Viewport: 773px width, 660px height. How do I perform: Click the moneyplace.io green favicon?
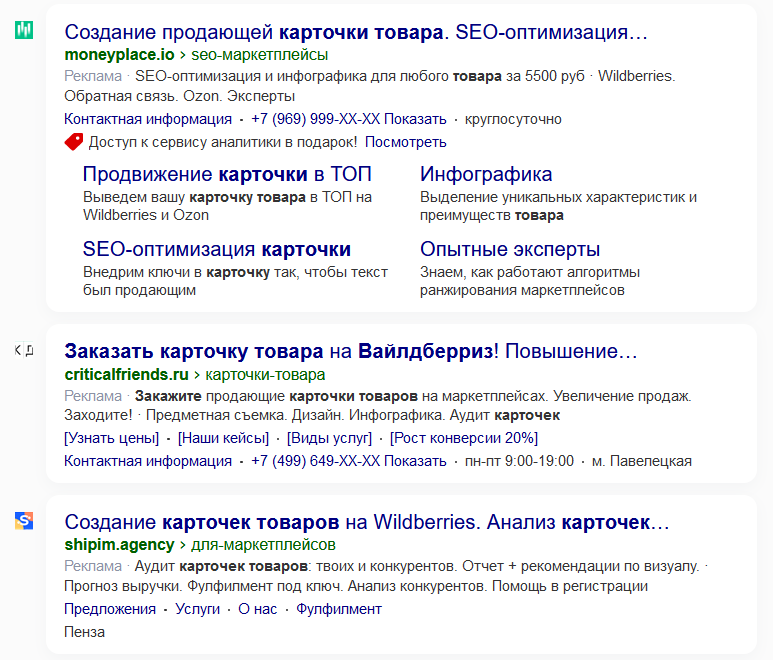point(24,30)
